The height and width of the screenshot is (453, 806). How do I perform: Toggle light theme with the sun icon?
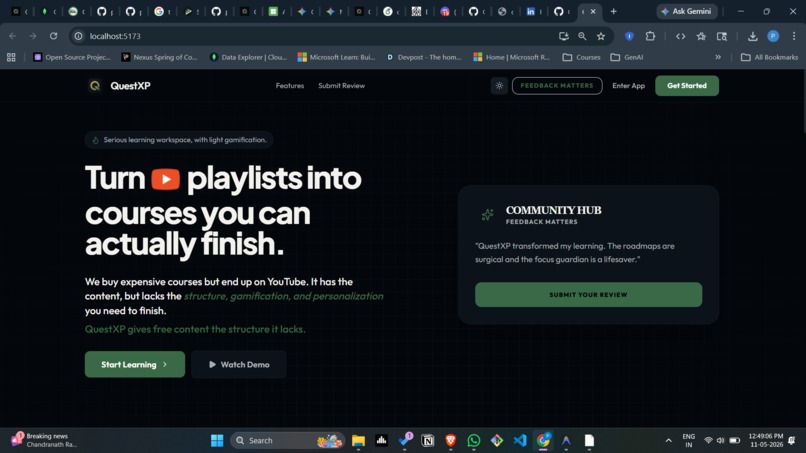point(499,86)
